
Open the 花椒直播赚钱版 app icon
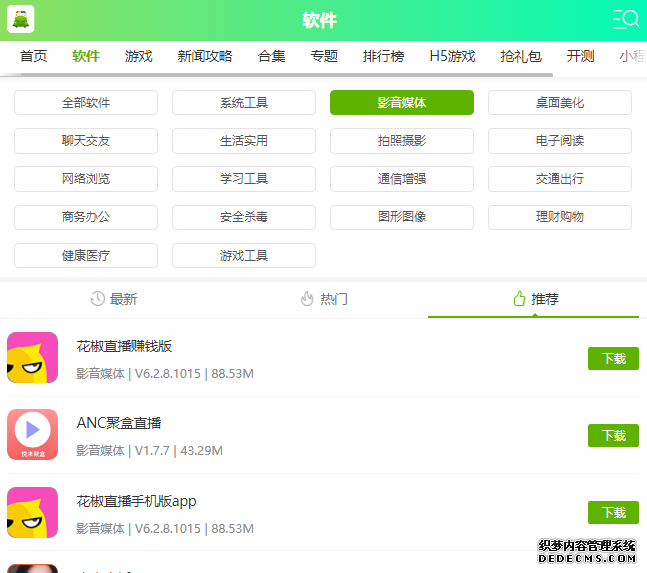(33, 357)
